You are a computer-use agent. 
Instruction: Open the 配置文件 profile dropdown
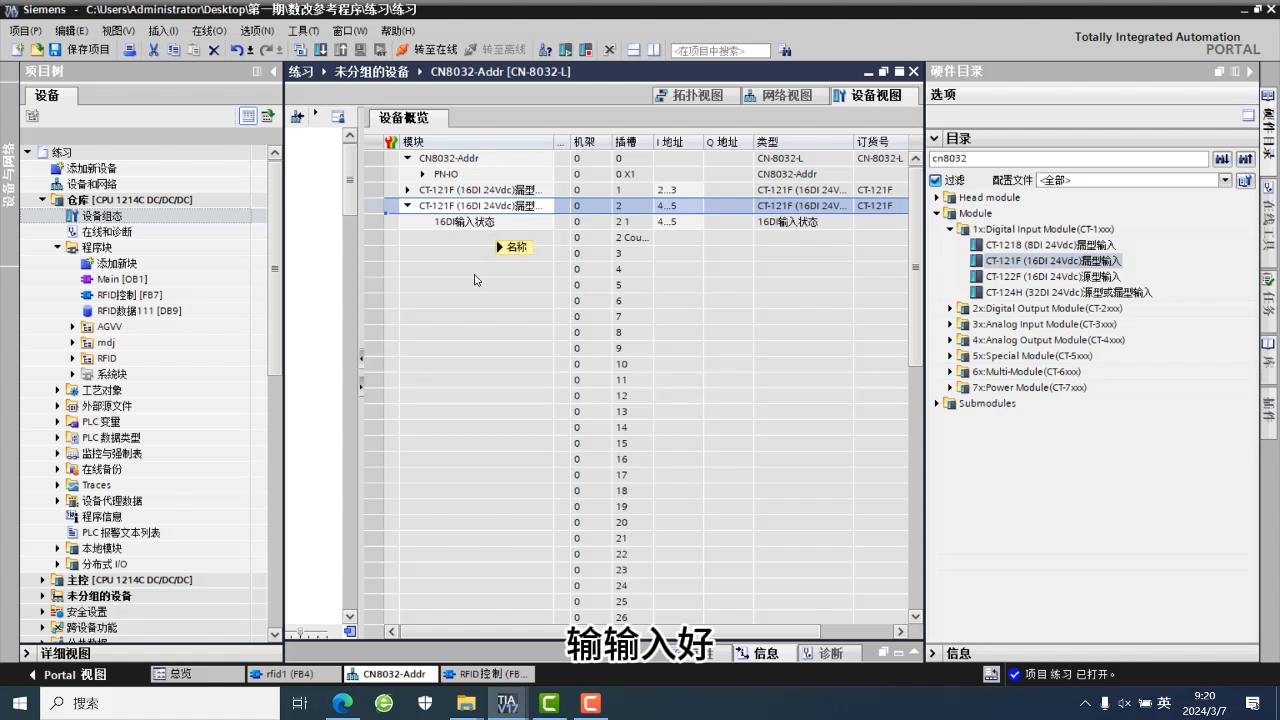pyautogui.click(x=1225, y=181)
